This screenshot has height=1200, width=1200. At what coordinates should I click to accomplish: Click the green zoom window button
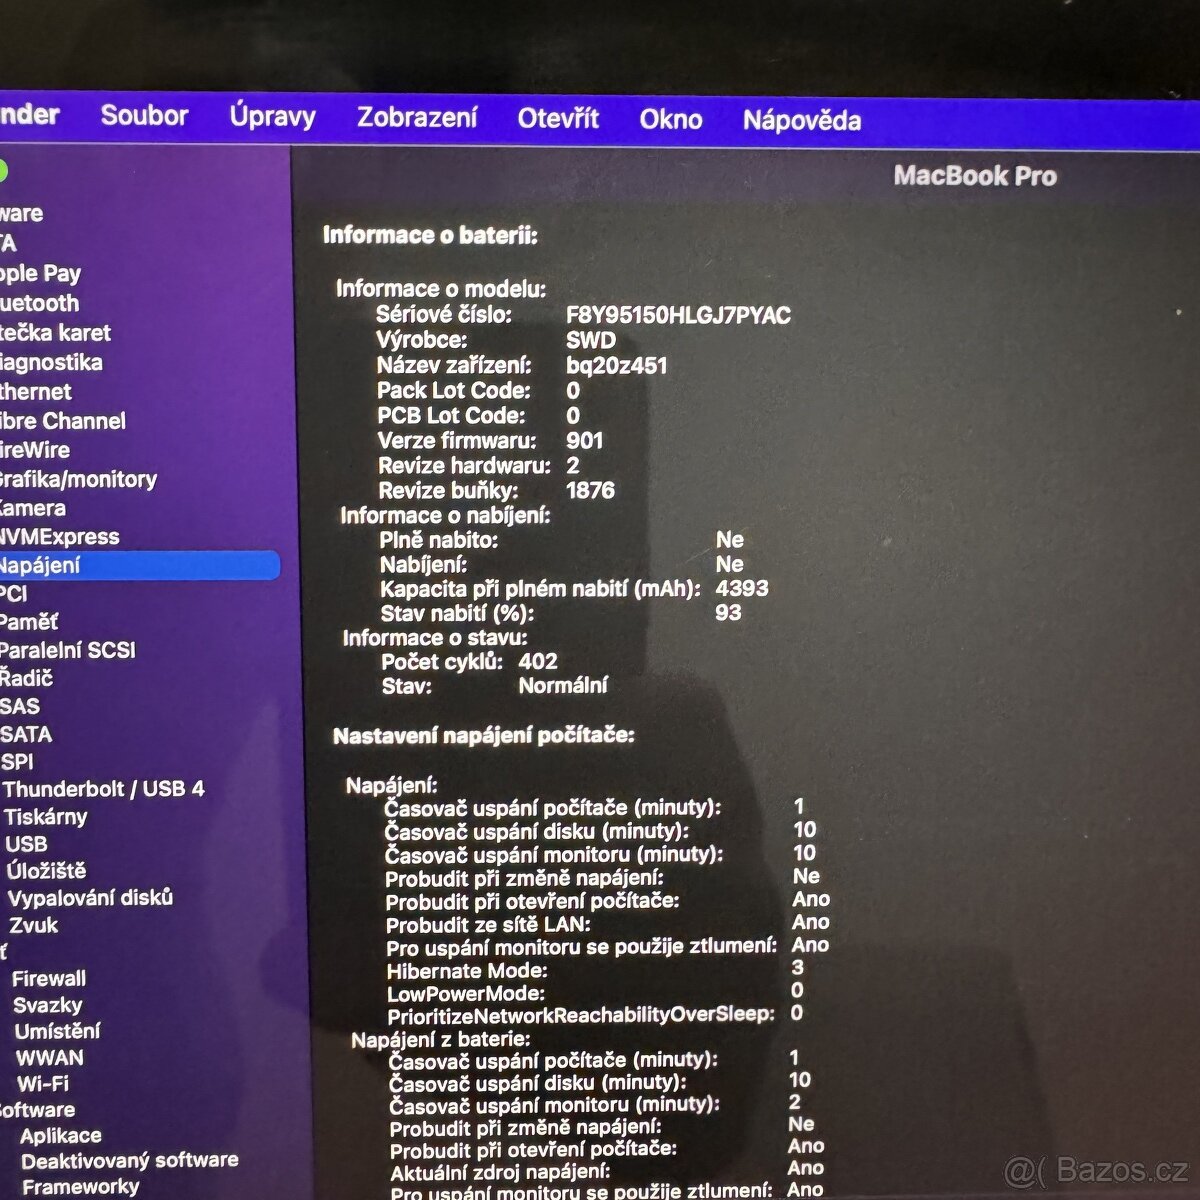coord(3,171)
